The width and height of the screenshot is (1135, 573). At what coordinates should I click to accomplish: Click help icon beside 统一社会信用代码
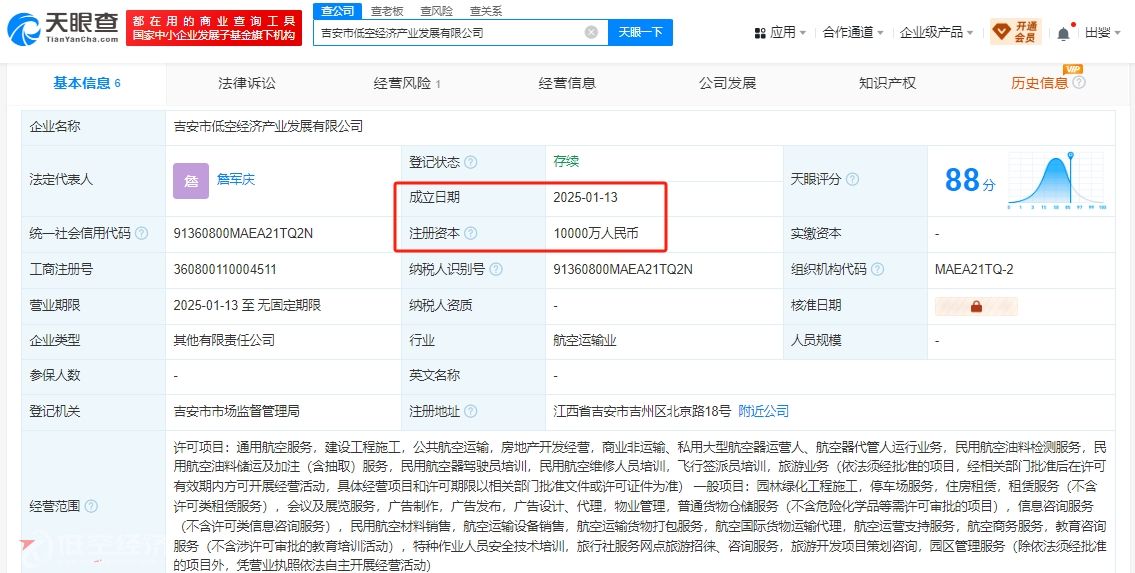(141, 234)
